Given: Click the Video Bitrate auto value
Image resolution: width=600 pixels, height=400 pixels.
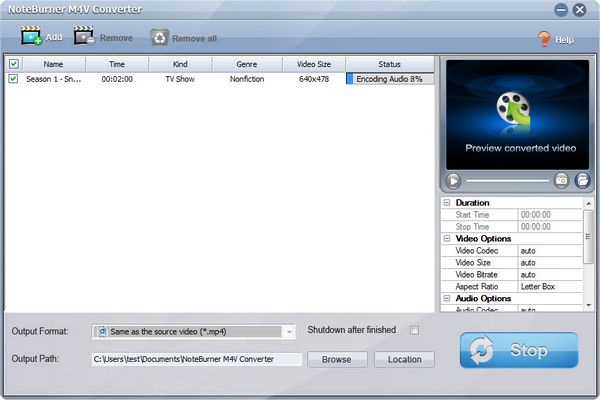Looking at the screenshot, I should (x=528, y=274).
